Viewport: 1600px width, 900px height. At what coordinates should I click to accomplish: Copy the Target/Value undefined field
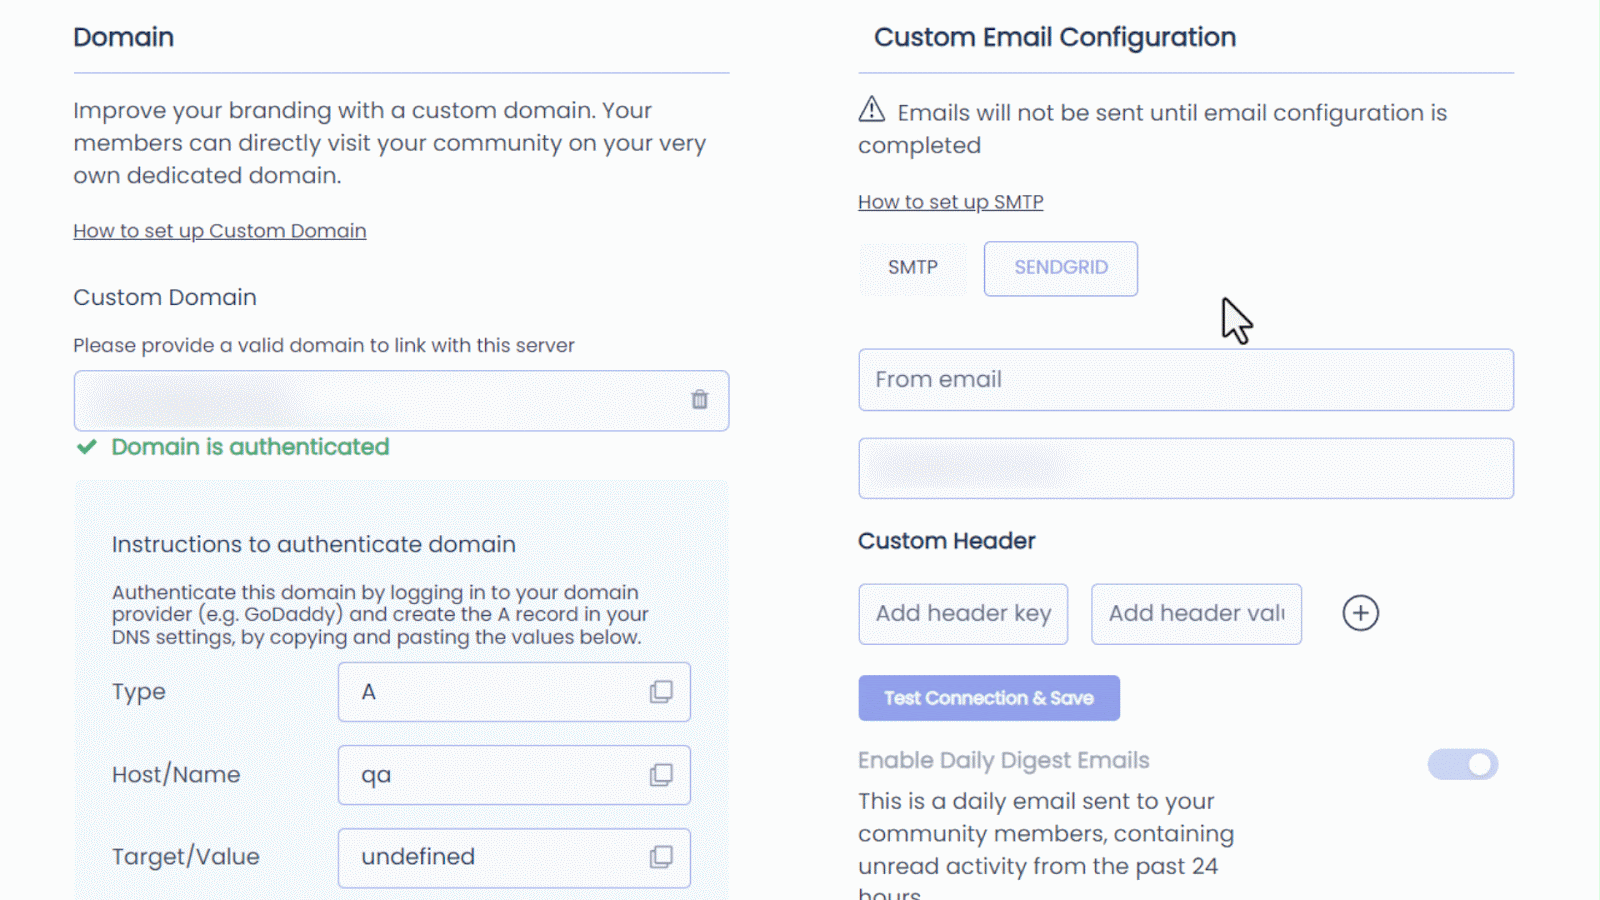(661, 857)
